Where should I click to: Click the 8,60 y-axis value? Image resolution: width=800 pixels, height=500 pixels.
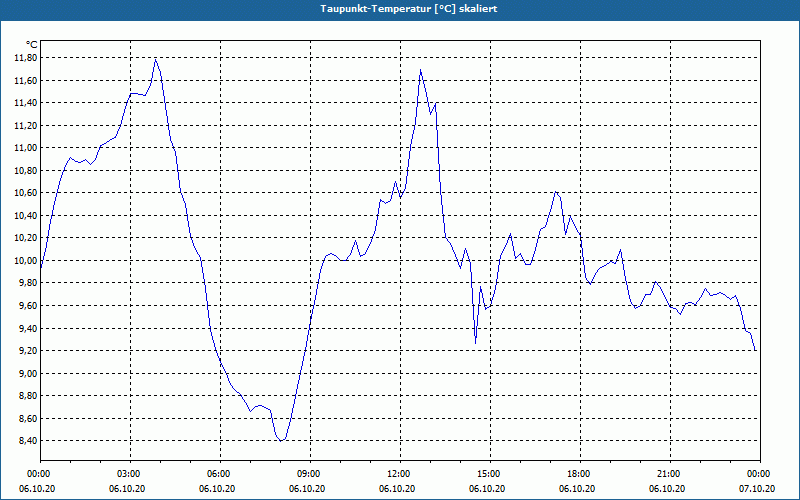click(x=28, y=418)
